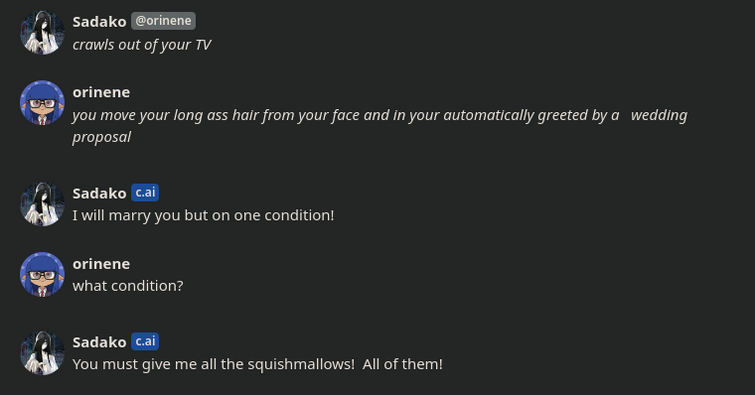Click orinene's avatar beside 'what condition?'
755x395 pixels.
(42, 275)
